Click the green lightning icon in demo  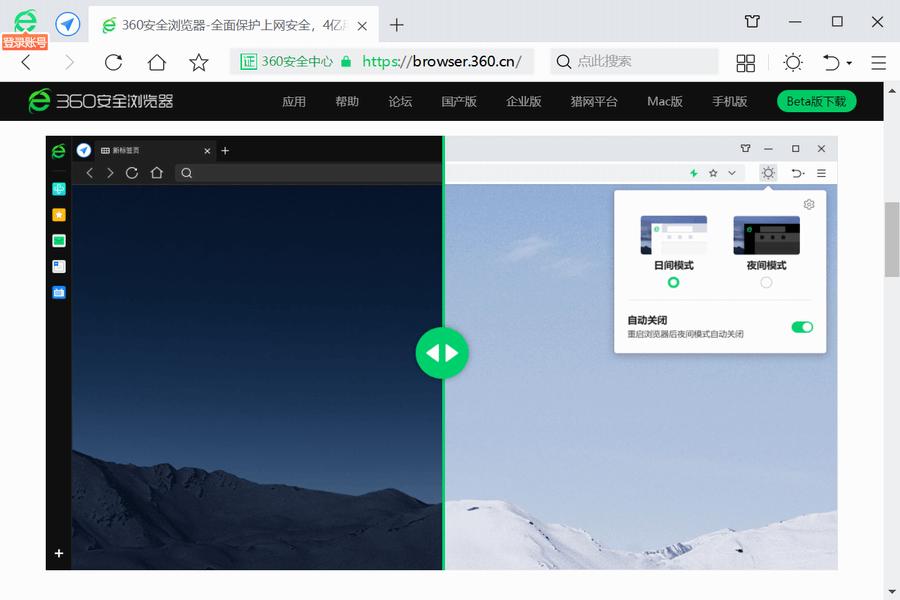[694, 173]
